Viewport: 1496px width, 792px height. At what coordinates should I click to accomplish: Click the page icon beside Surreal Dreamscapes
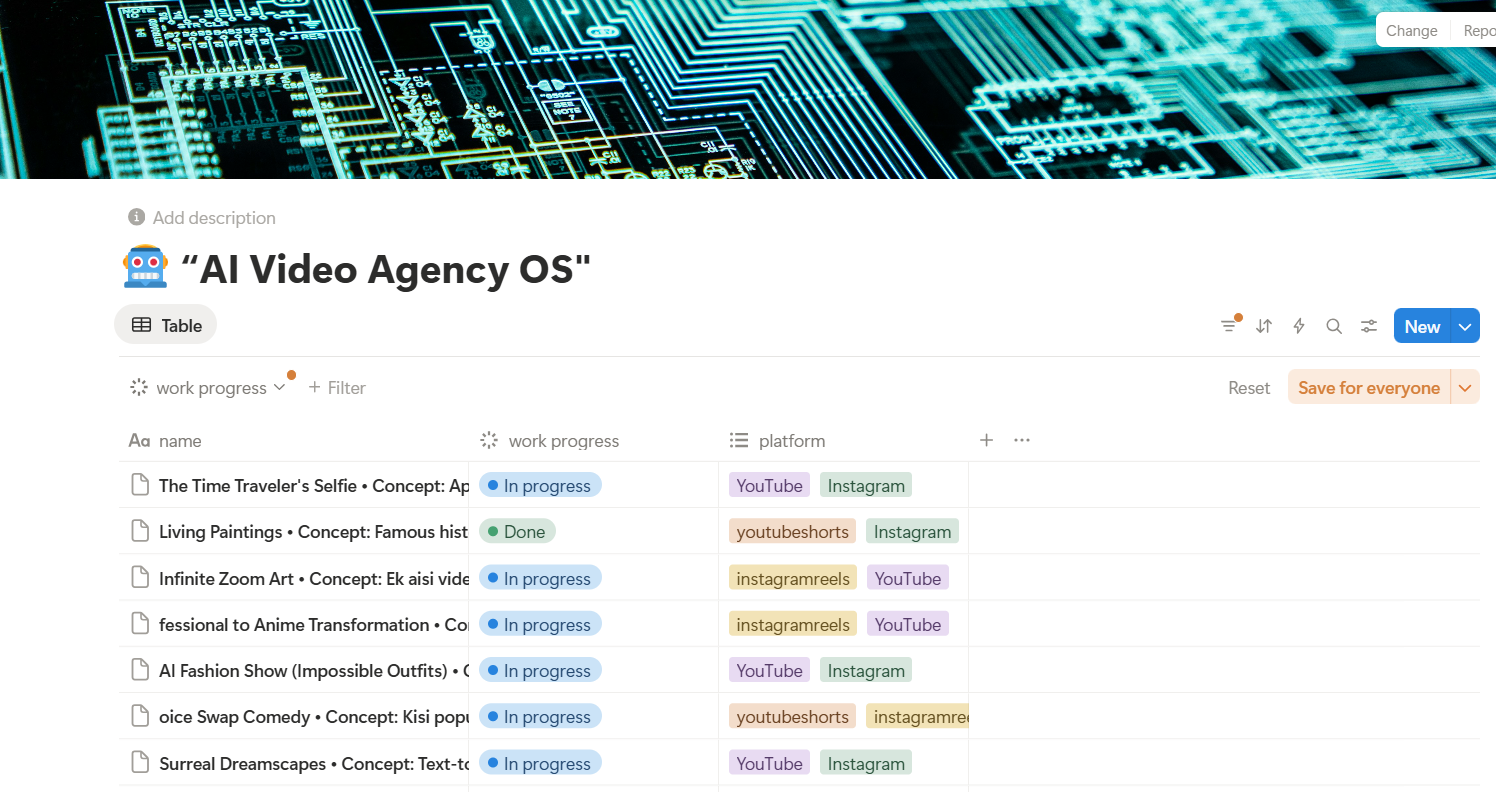click(x=139, y=762)
